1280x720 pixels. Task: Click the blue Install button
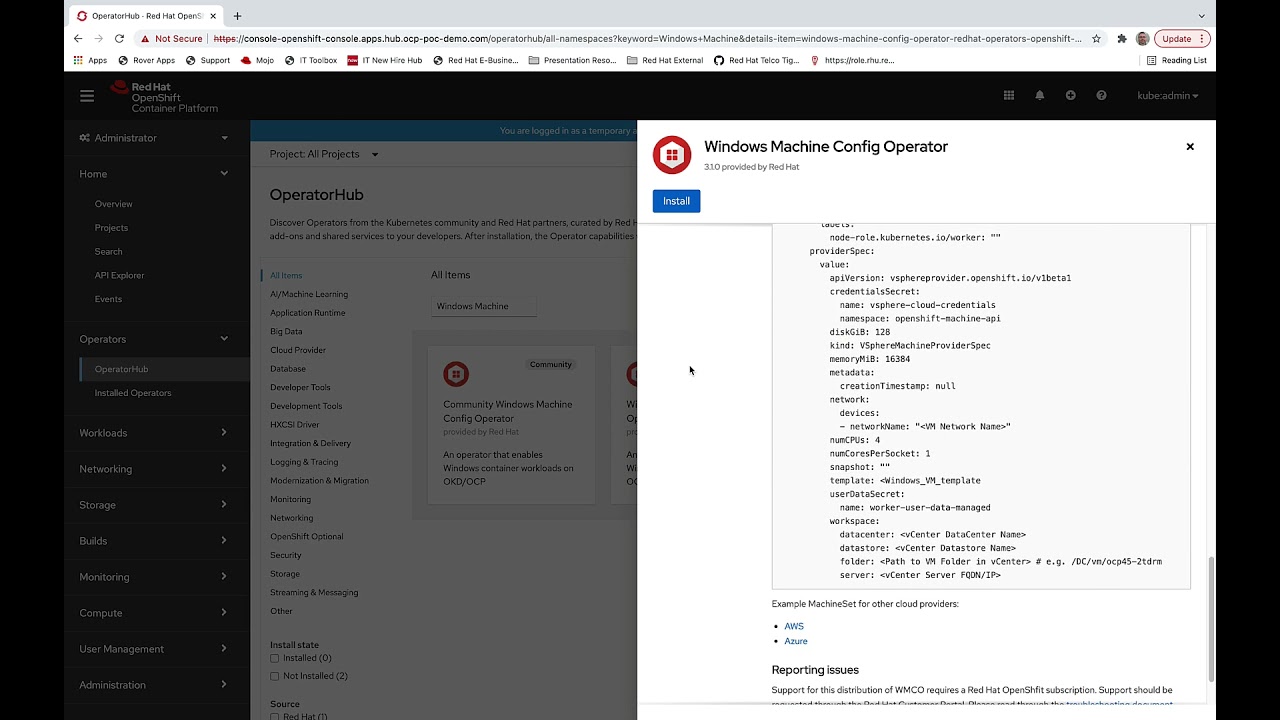pos(676,201)
